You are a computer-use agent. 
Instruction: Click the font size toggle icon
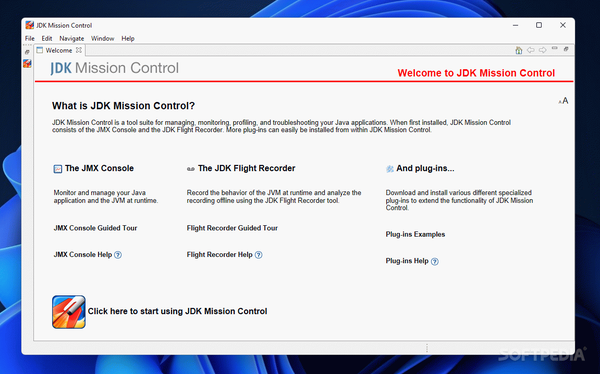click(x=563, y=101)
